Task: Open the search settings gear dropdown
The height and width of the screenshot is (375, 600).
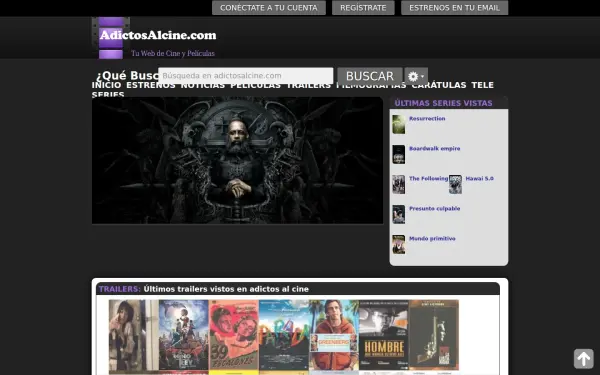Action: tap(416, 76)
